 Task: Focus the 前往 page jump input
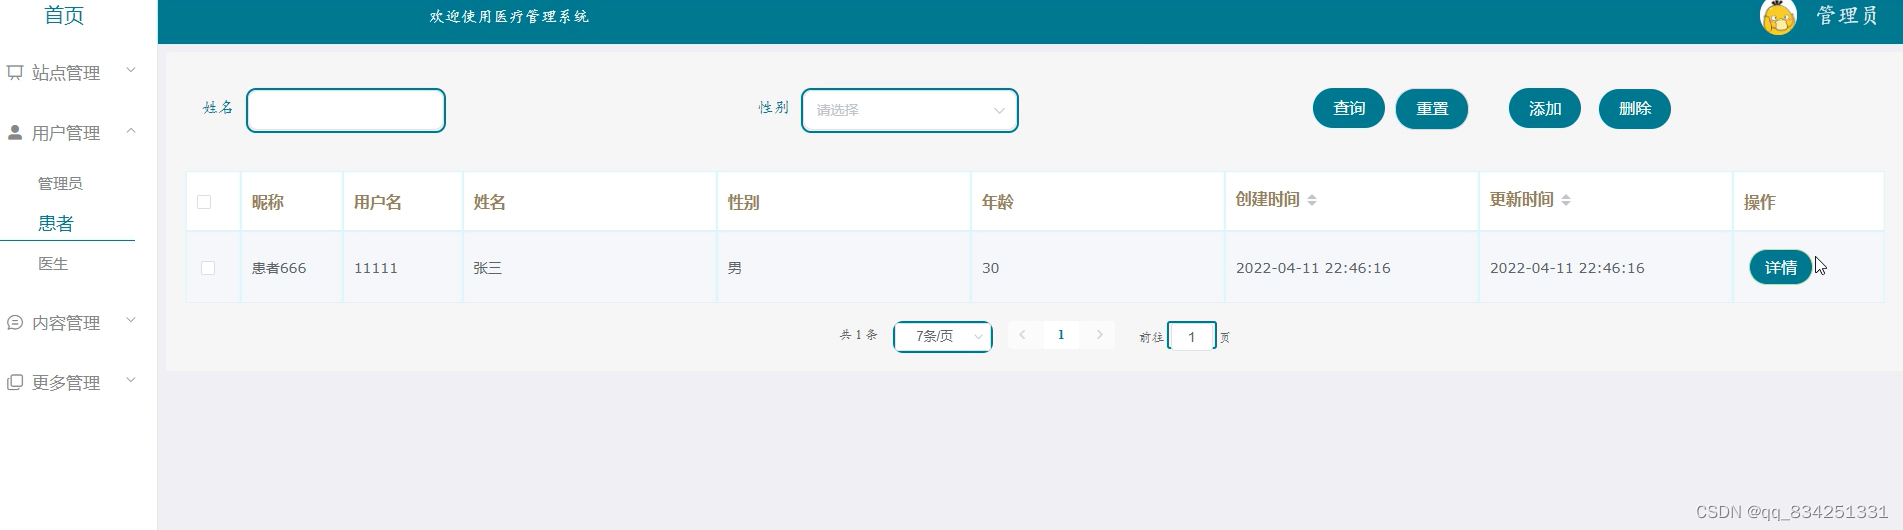(x=1192, y=336)
